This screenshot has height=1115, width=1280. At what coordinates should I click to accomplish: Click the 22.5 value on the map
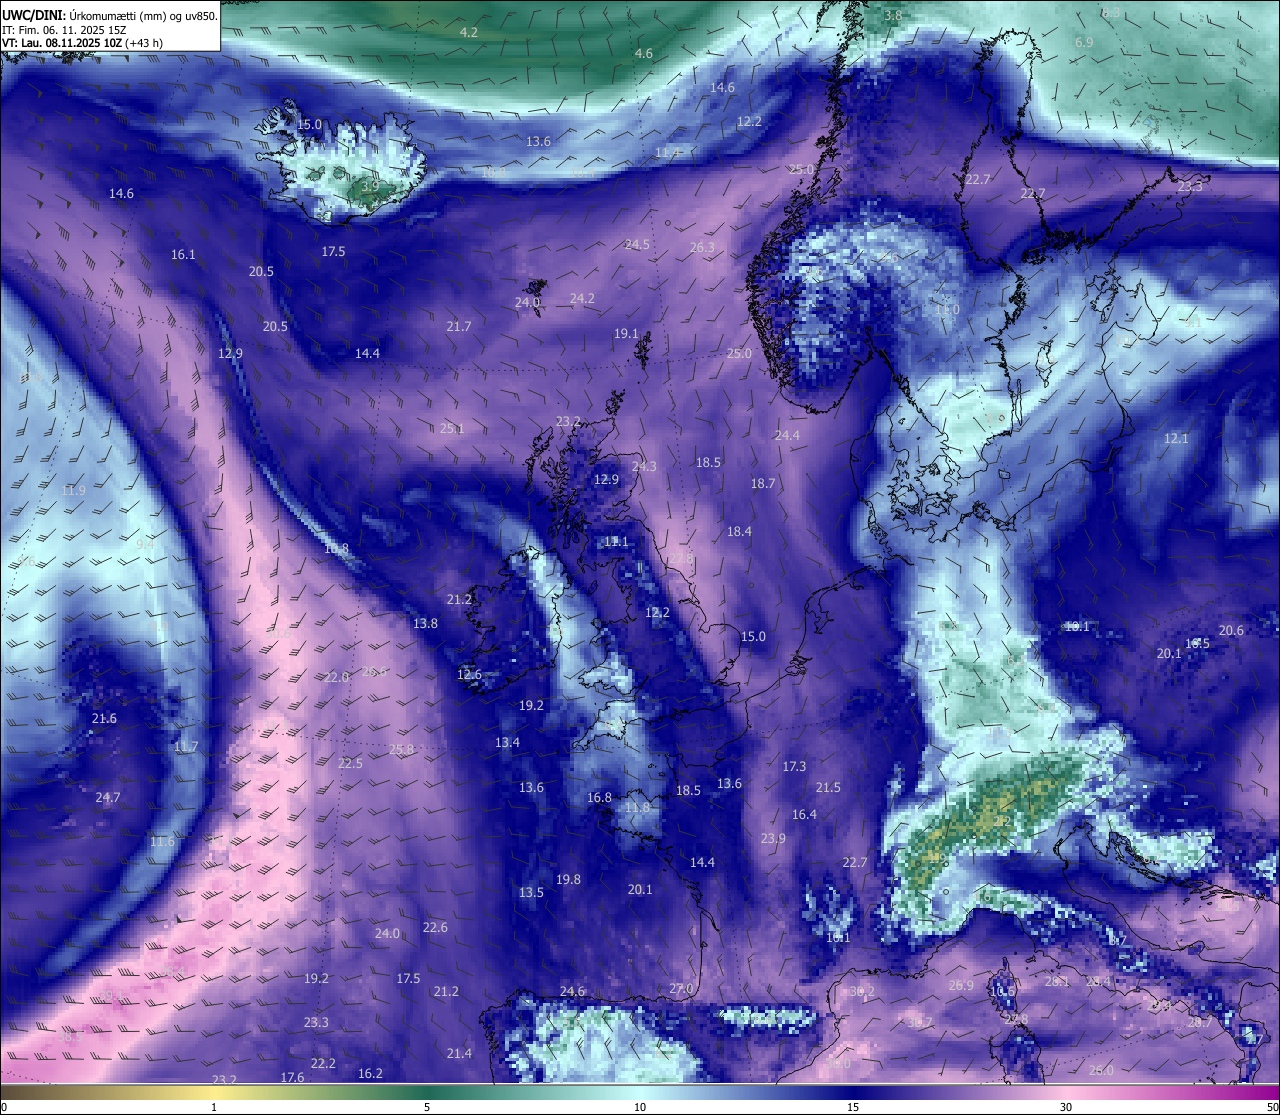tap(350, 764)
